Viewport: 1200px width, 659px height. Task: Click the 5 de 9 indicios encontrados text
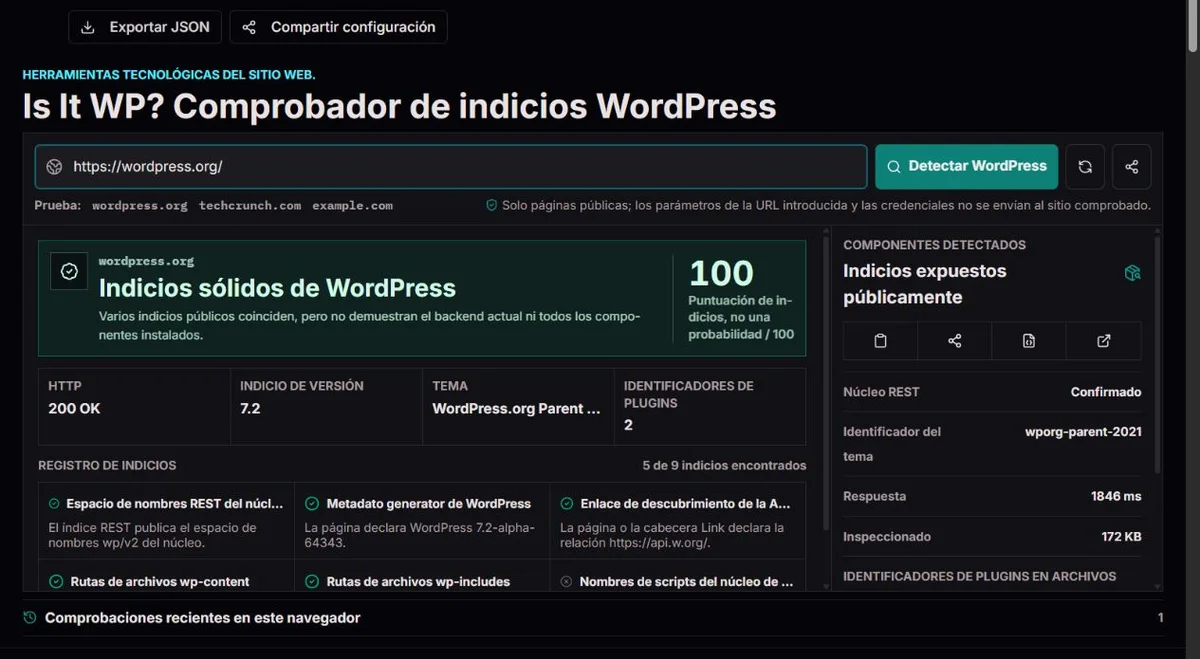pyautogui.click(x=724, y=465)
